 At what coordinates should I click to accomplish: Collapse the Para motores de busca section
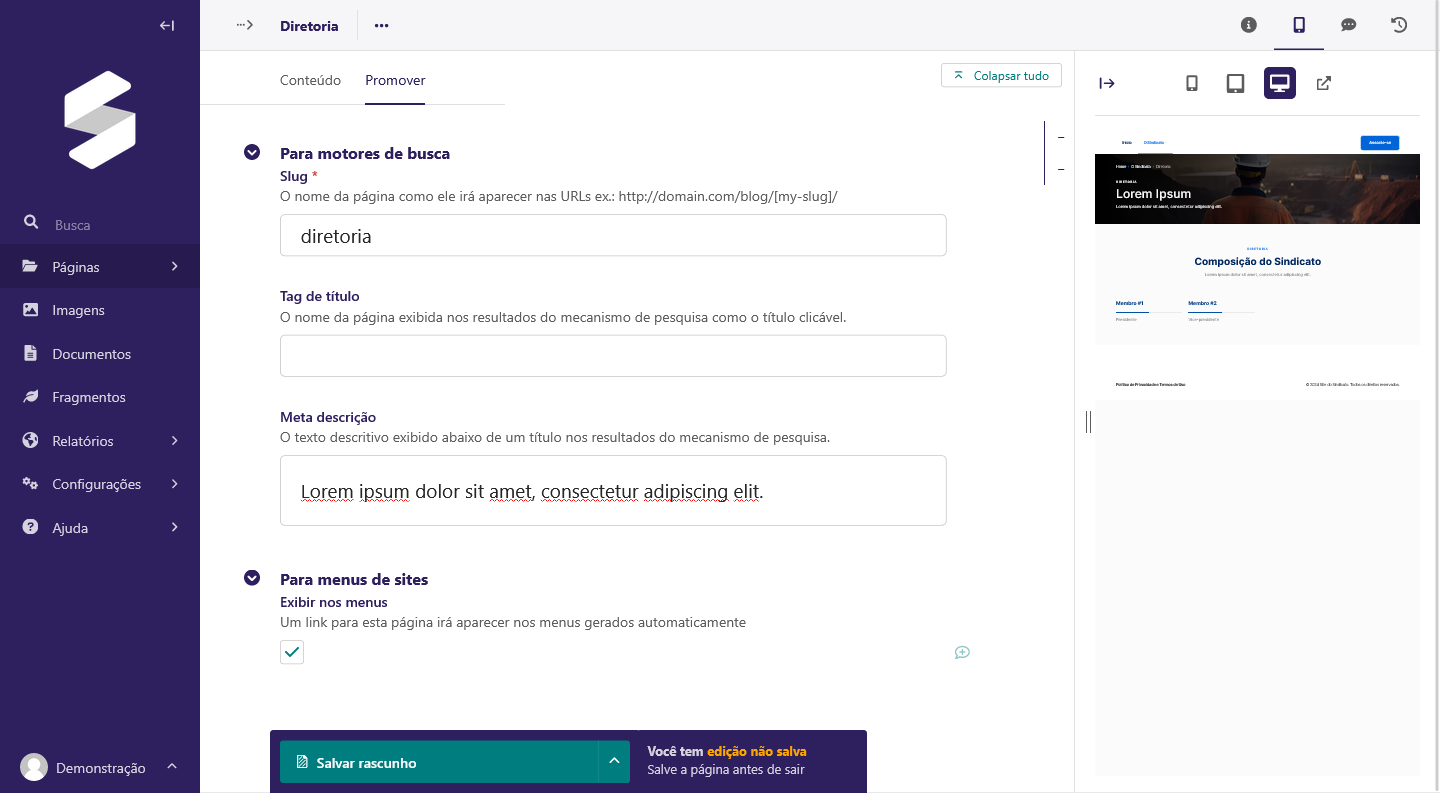[x=252, y=152]
